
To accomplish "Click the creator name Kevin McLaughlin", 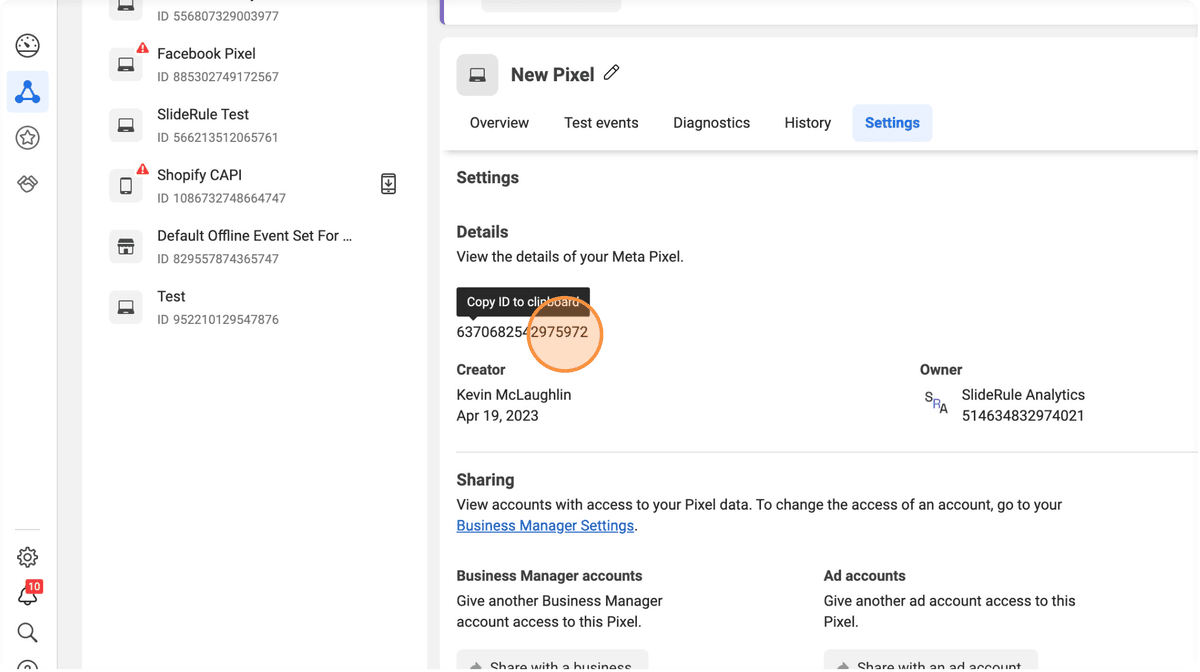I will (514, 395).
